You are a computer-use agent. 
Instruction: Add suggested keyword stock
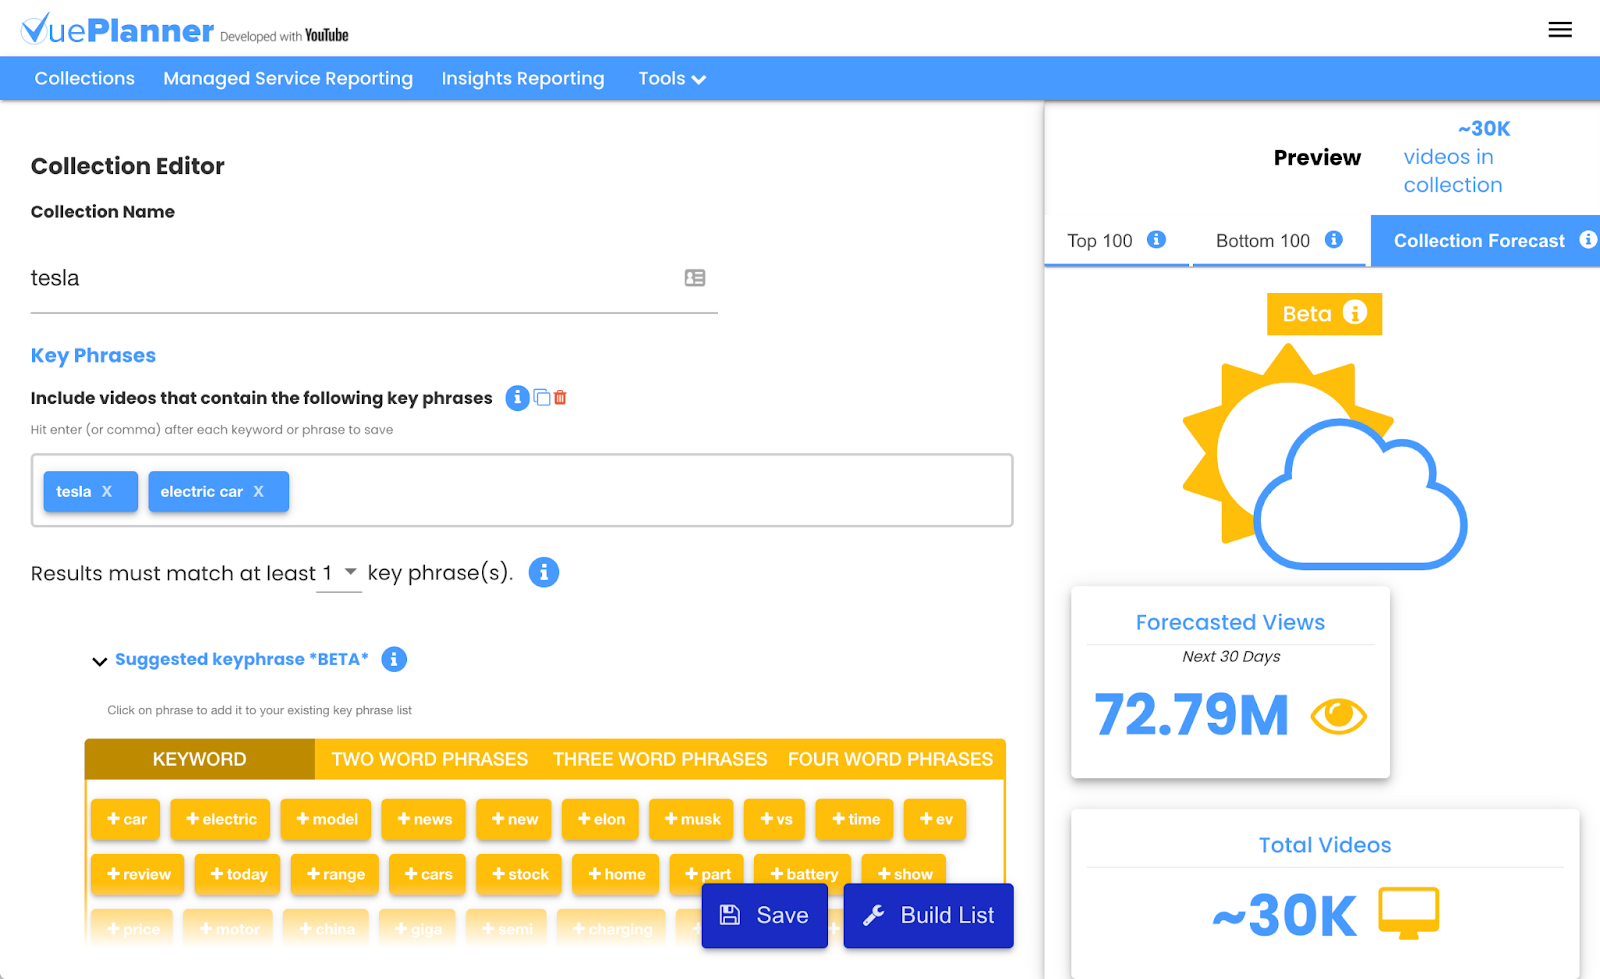(x=519, y=874)
